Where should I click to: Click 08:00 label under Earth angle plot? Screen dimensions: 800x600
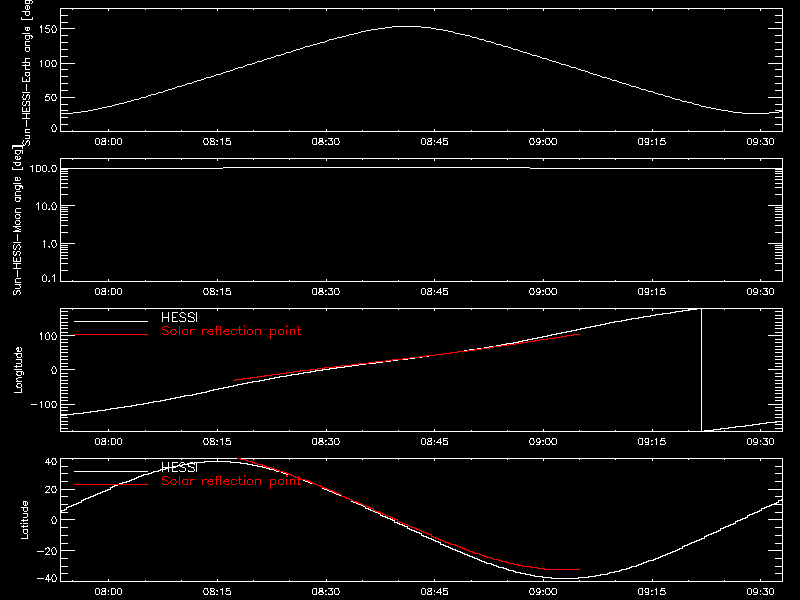pos(108,141)
